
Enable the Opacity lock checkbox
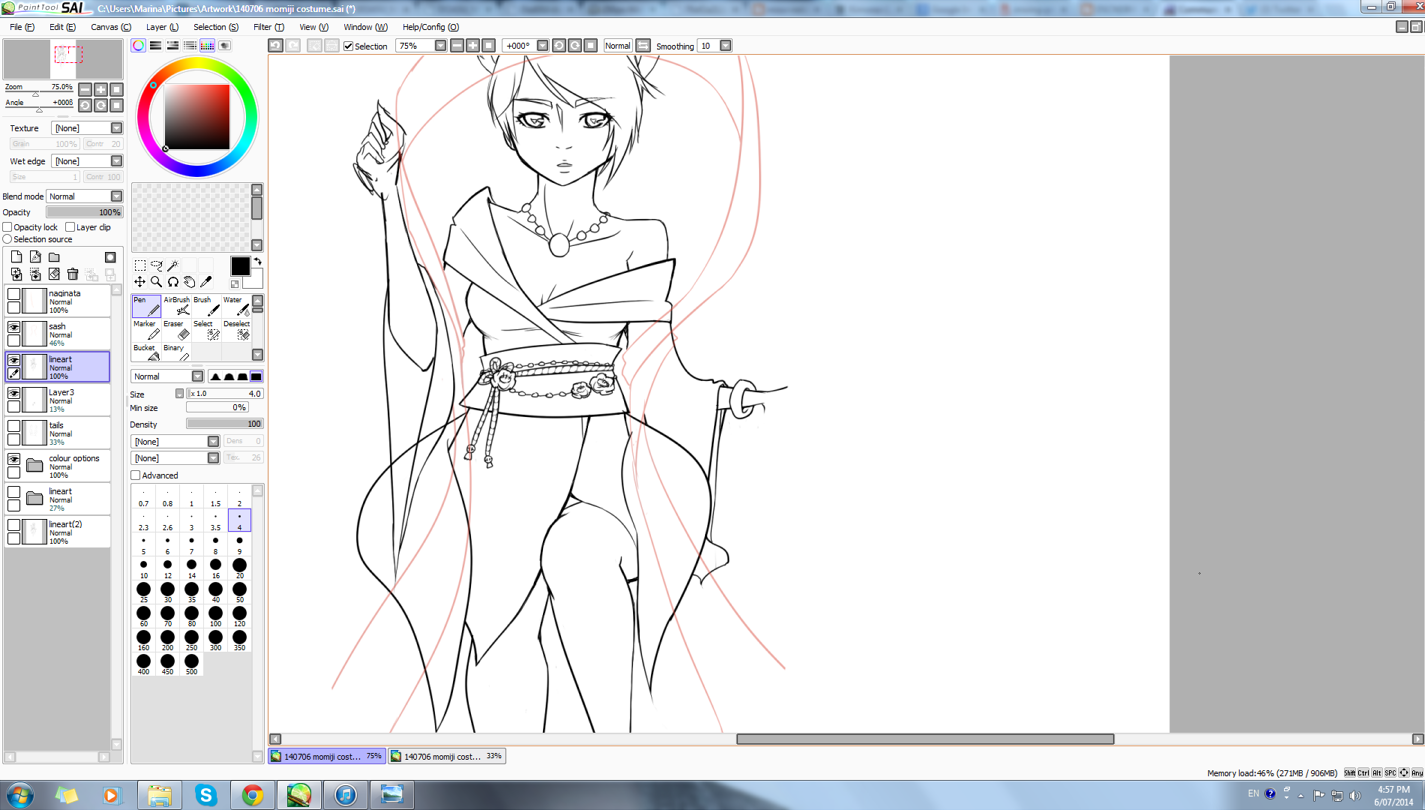click(8, 227)
